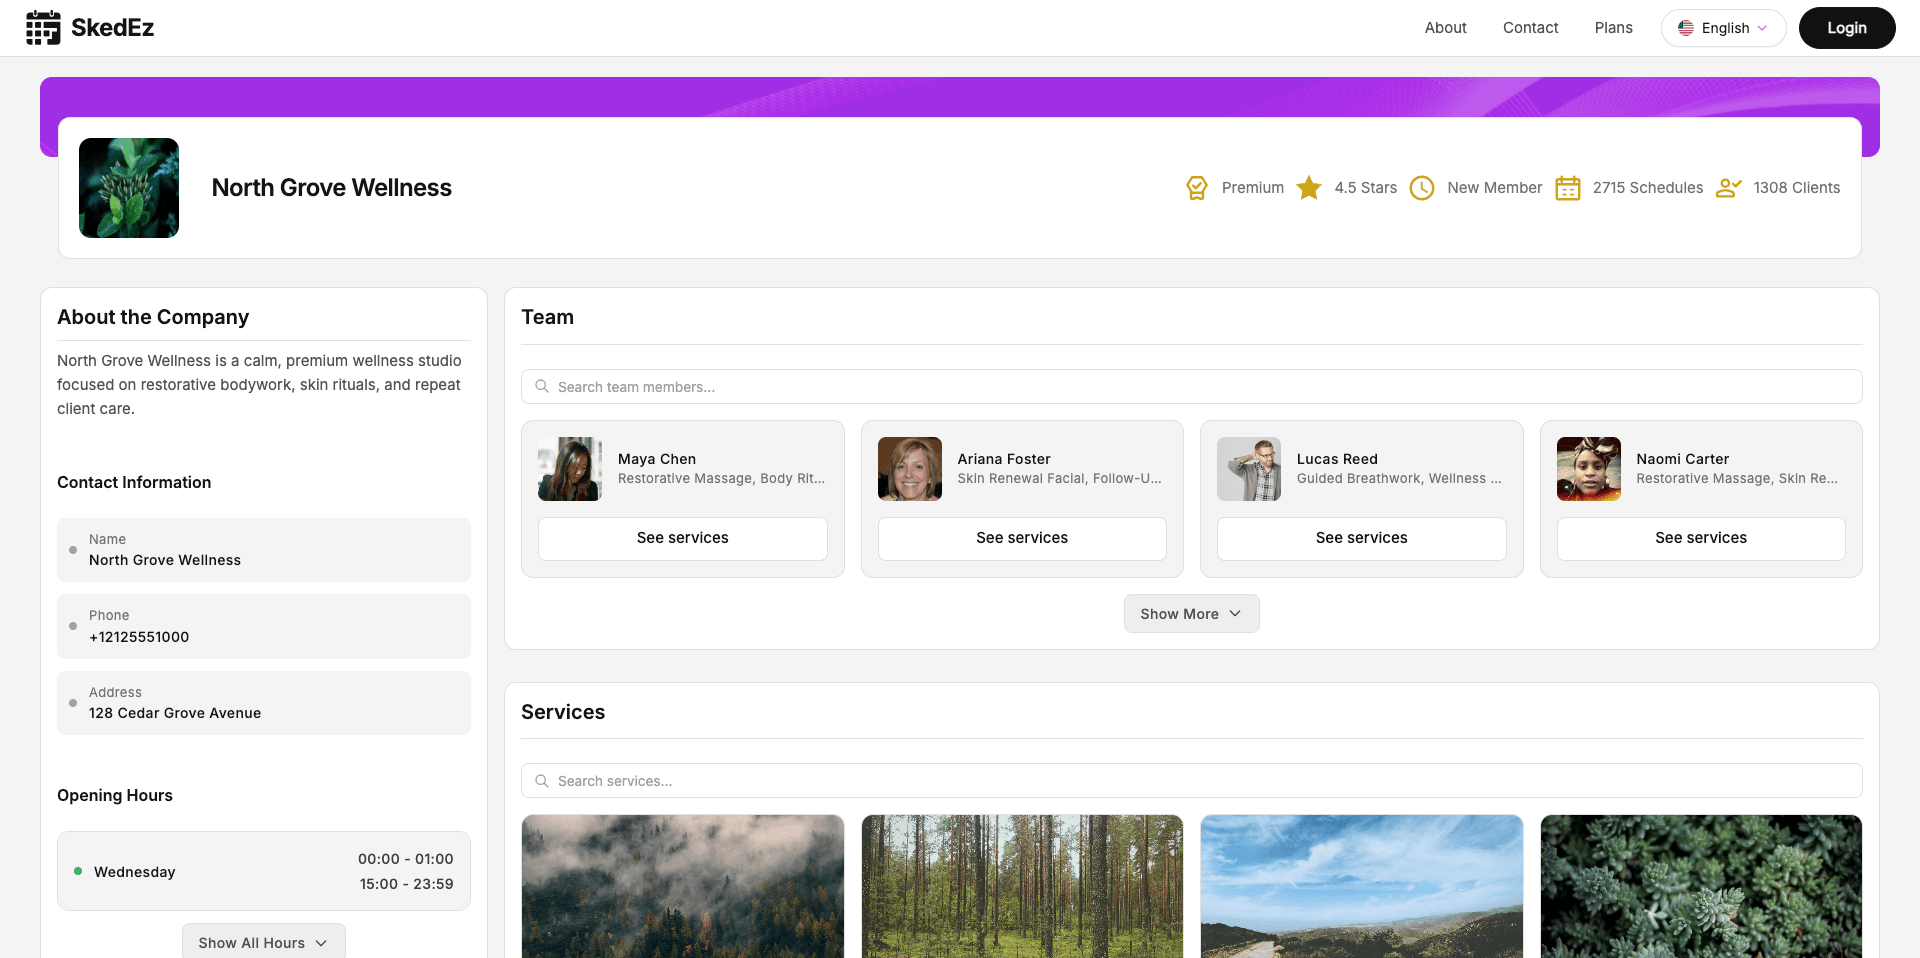Click the North Grove Wellness page heading
The image size is (1920, 958).
tap(332, 188)
